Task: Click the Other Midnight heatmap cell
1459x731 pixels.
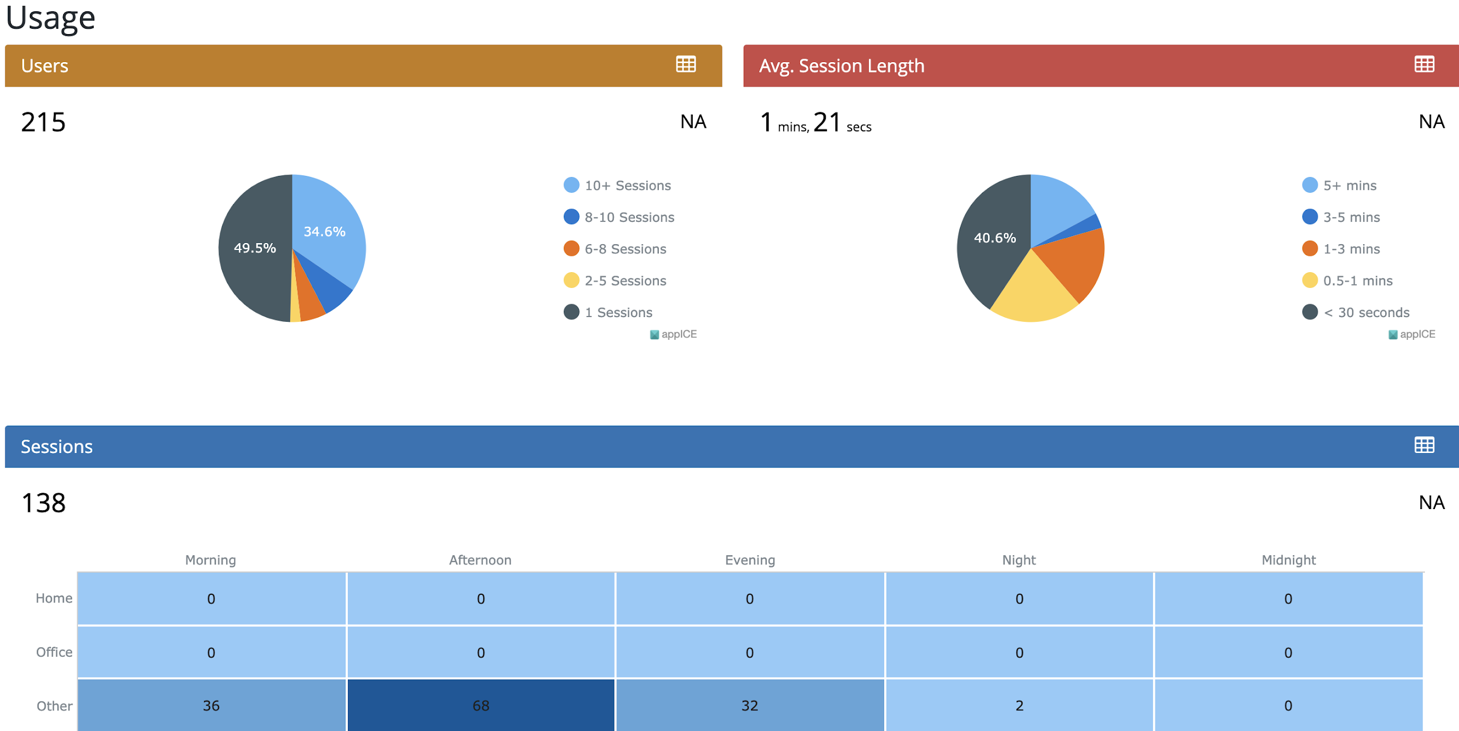Action: [x=1289, y=705]
